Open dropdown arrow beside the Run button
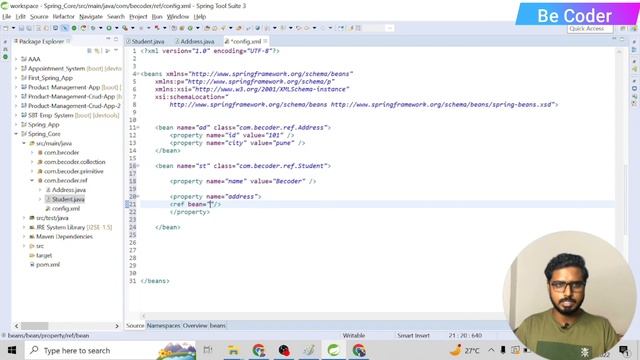640x360 pixels. point(116,28)
